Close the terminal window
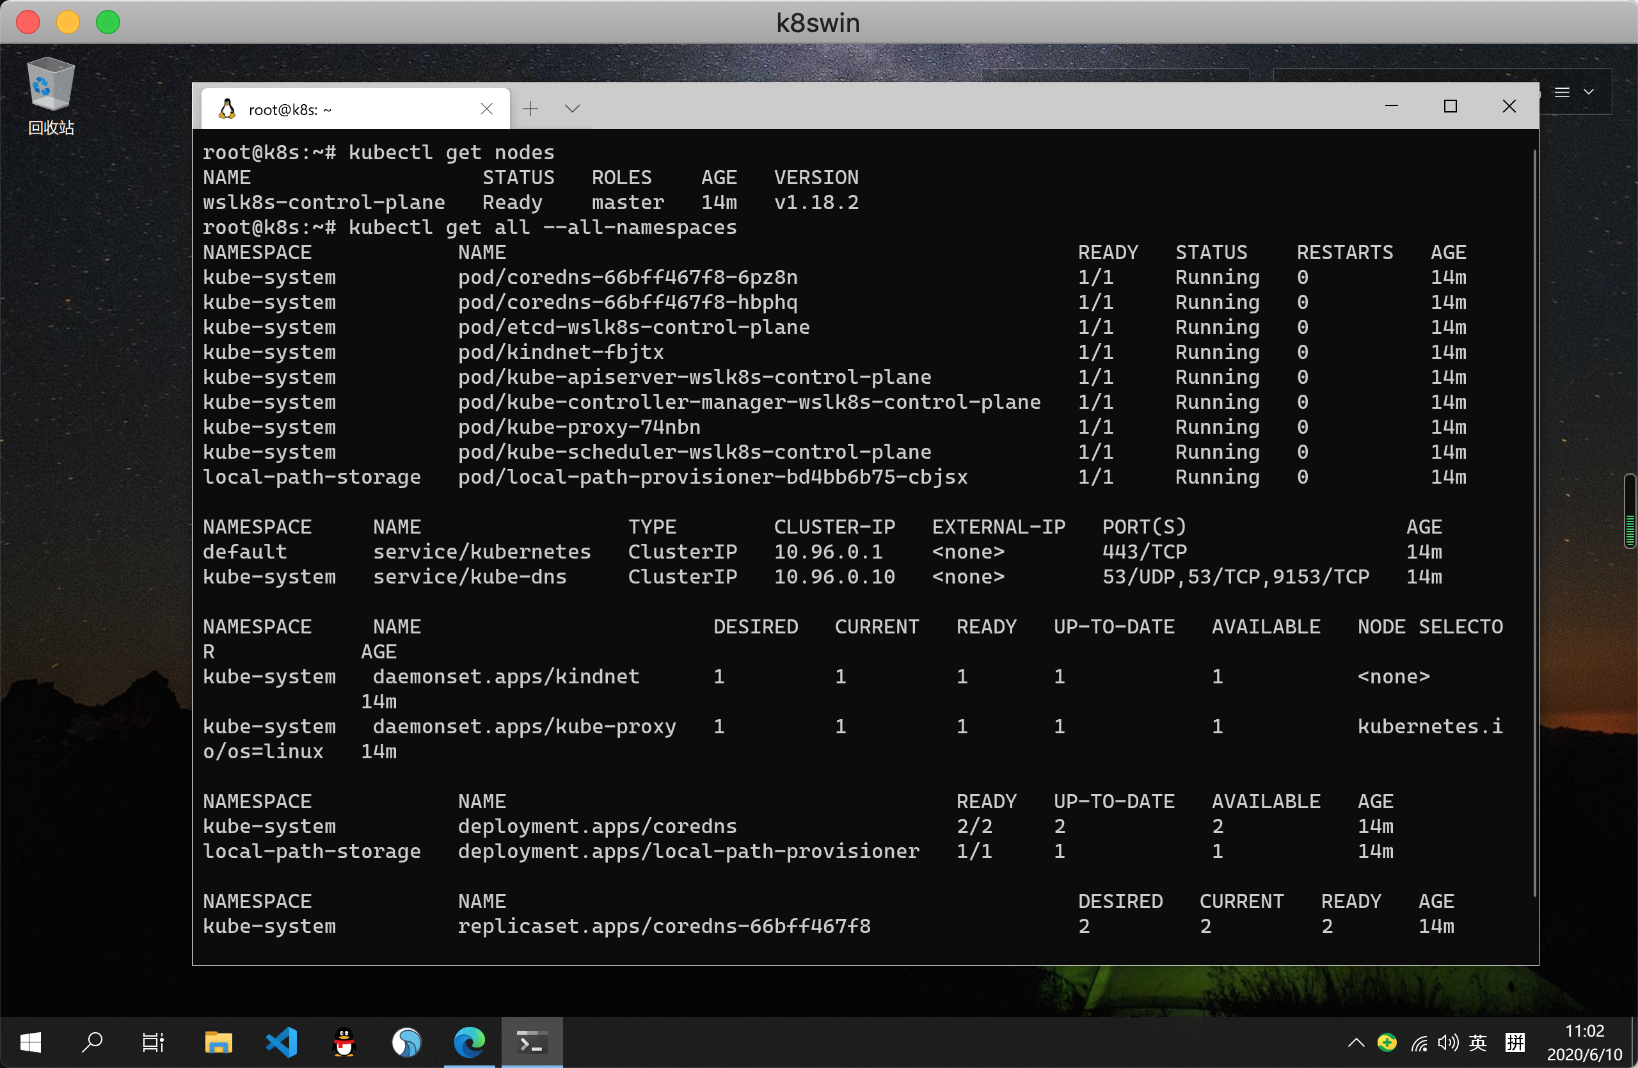 [x=1509, y=106]
